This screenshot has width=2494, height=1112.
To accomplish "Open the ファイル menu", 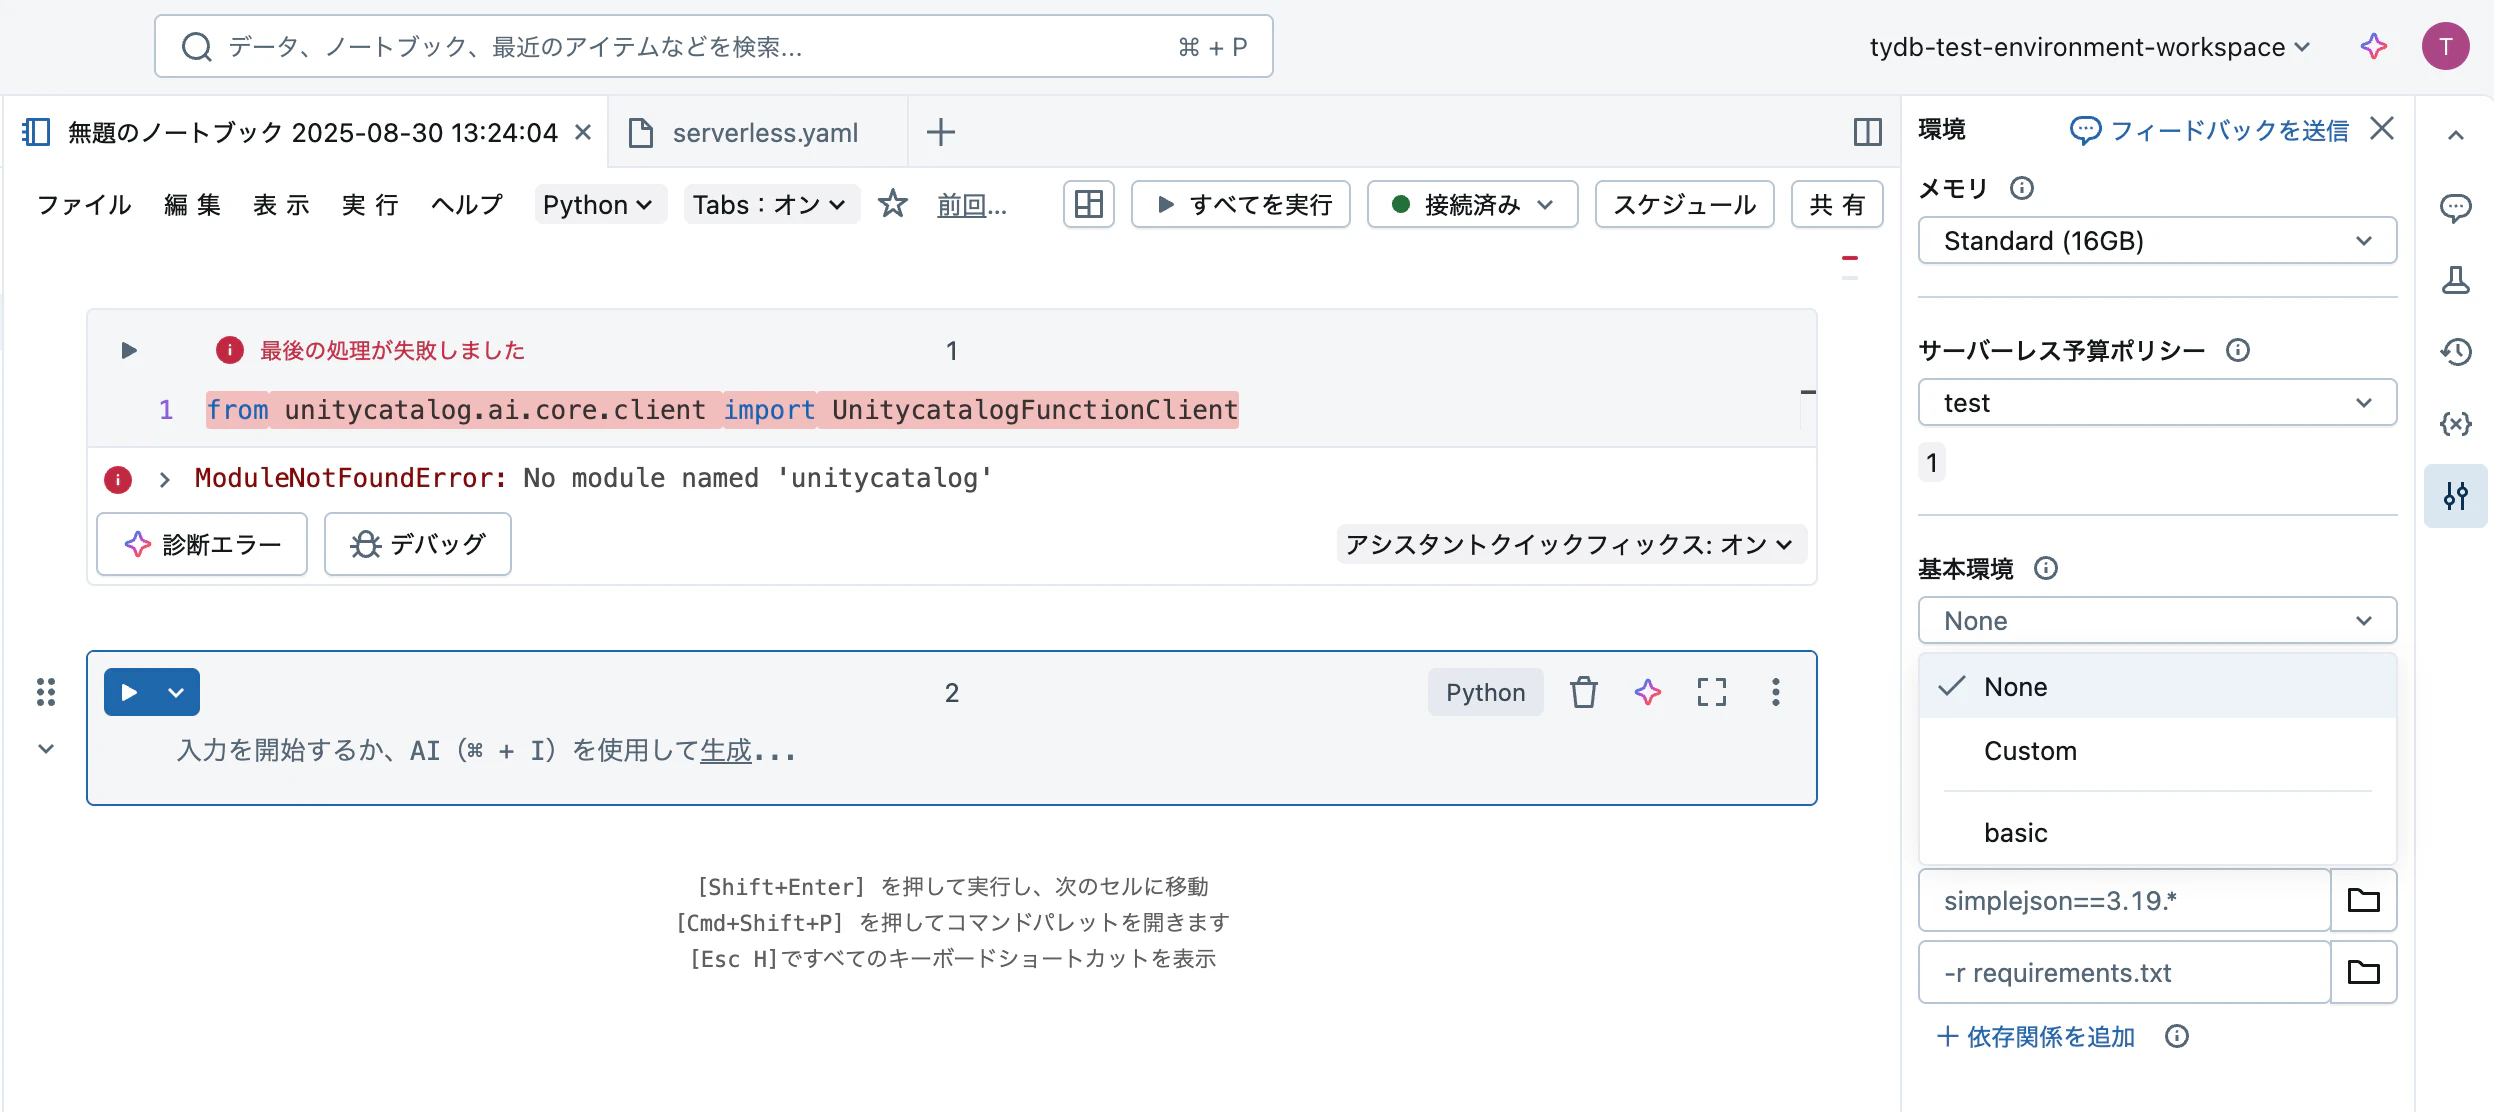I will [x=84, y=204].
